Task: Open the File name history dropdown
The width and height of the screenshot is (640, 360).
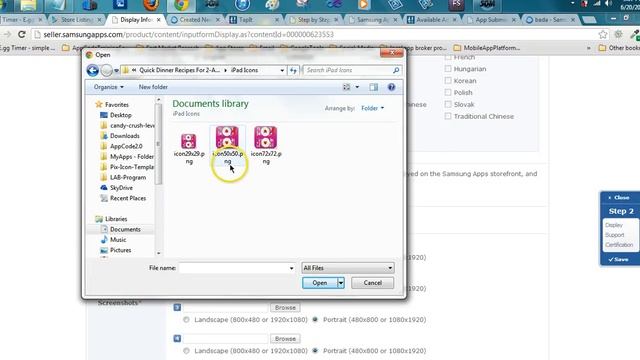Action: pyautogui.click(x=291, y=268)
